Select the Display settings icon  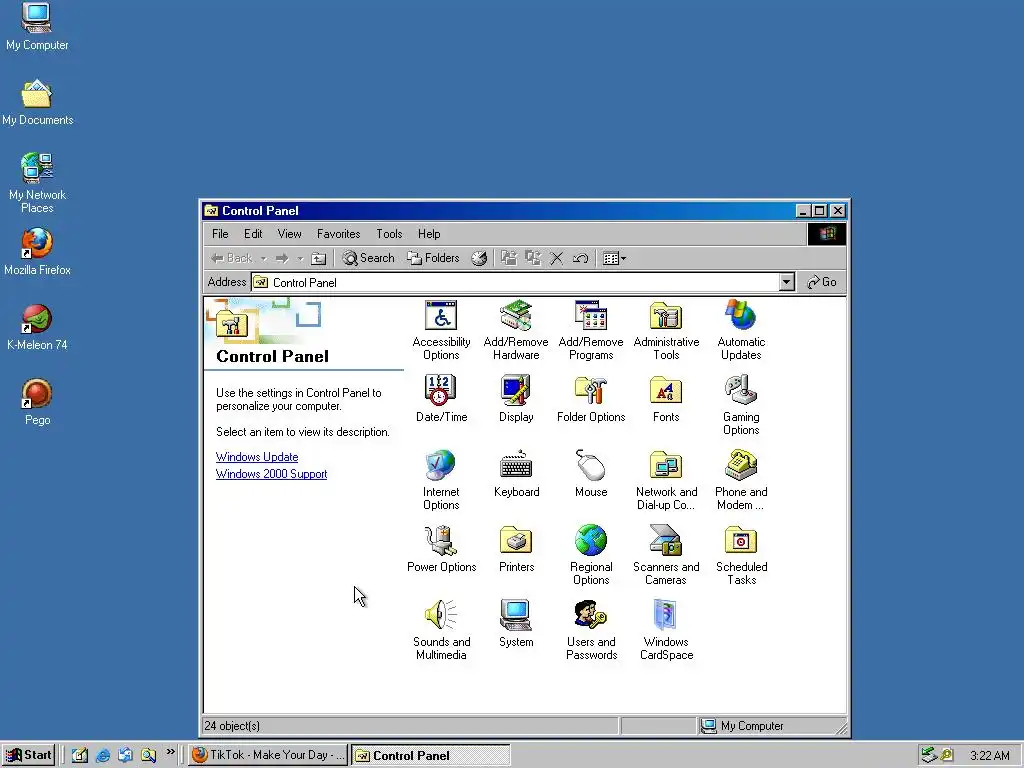pyautogui.click(x=516, y=398)
